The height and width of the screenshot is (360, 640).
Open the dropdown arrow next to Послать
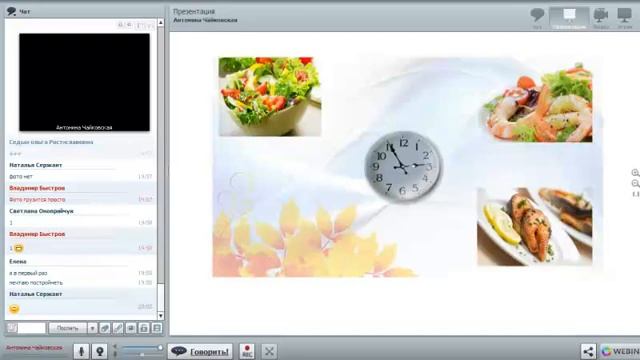click(92, 328)
